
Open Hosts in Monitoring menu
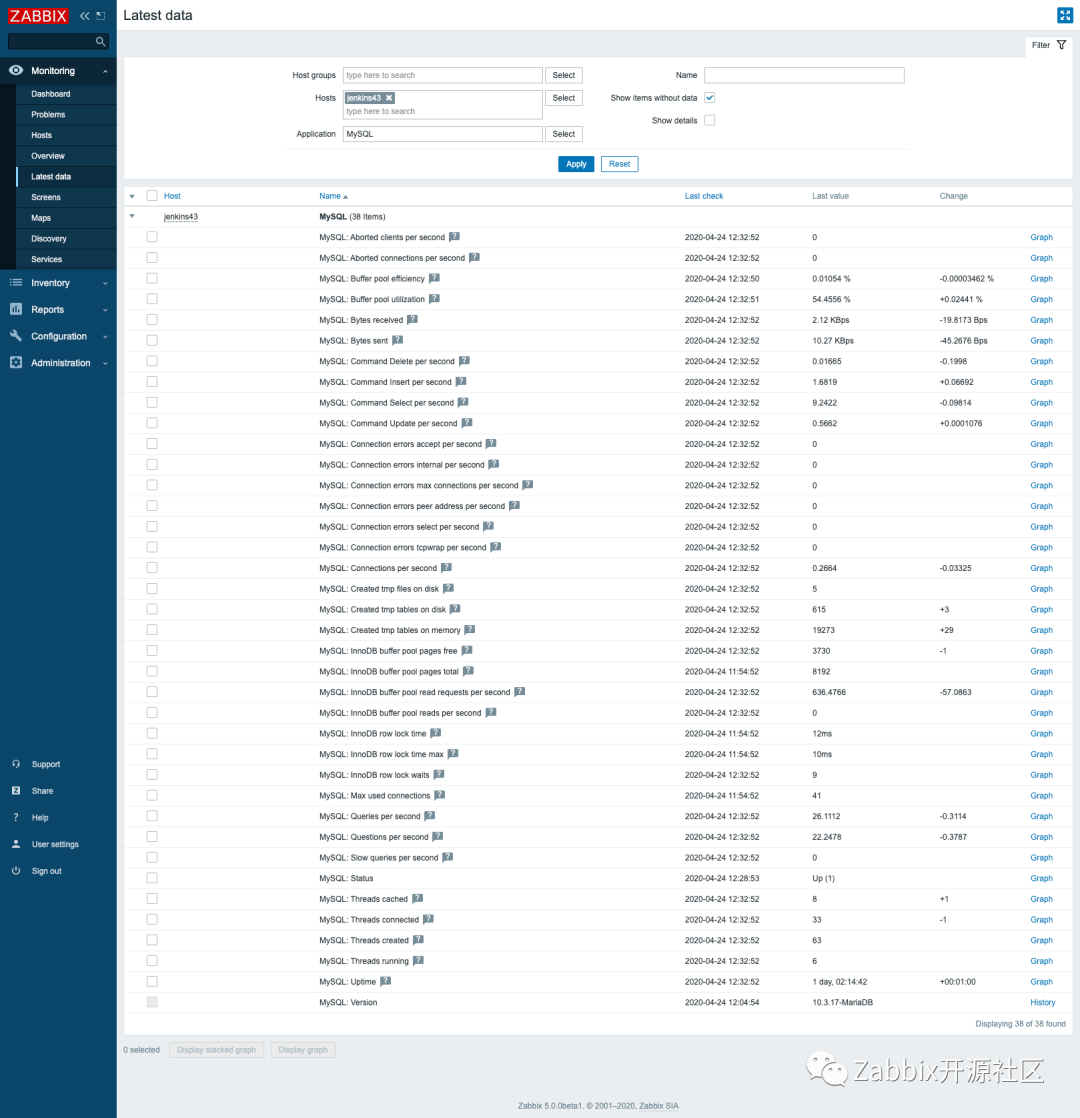point(41,135)
